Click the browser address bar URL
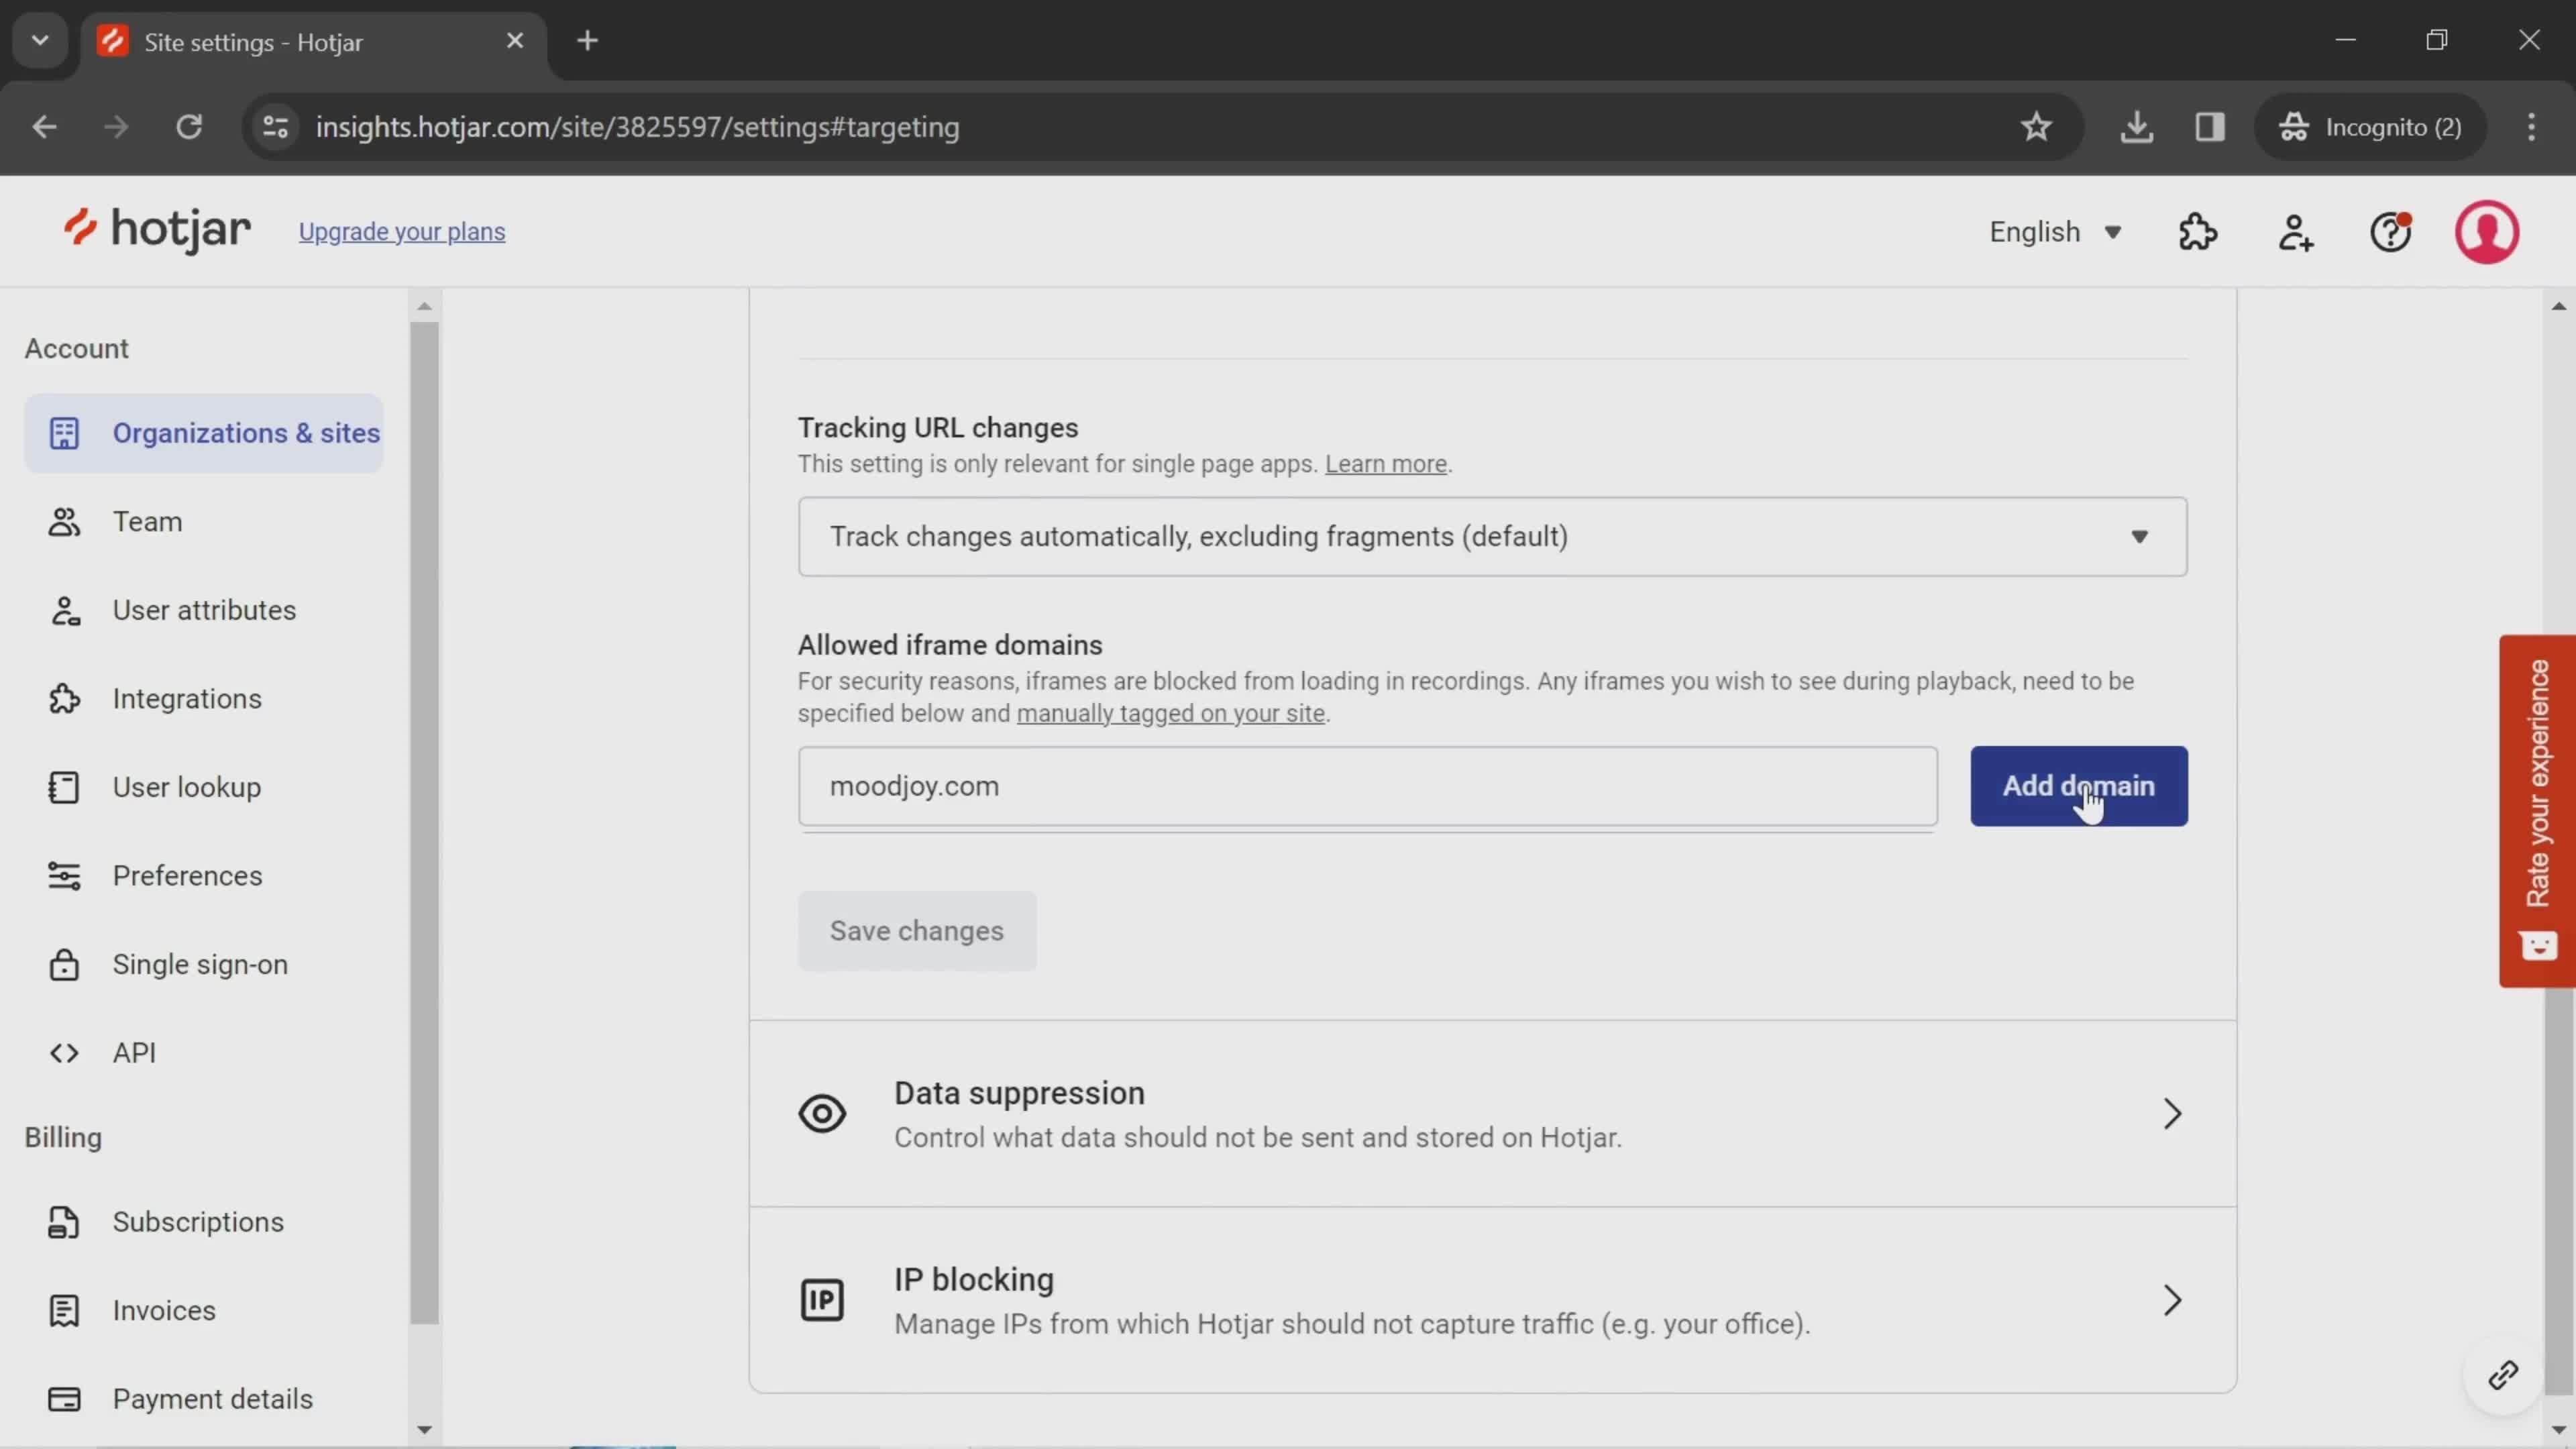The image size is (2576, 1449). [x=638, y=127]
